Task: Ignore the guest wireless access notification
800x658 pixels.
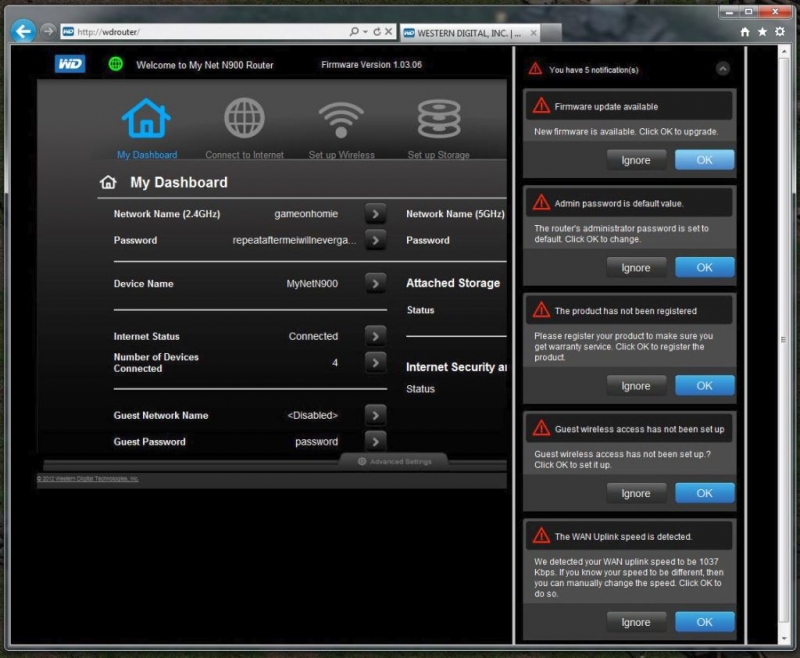Action: 636,493
